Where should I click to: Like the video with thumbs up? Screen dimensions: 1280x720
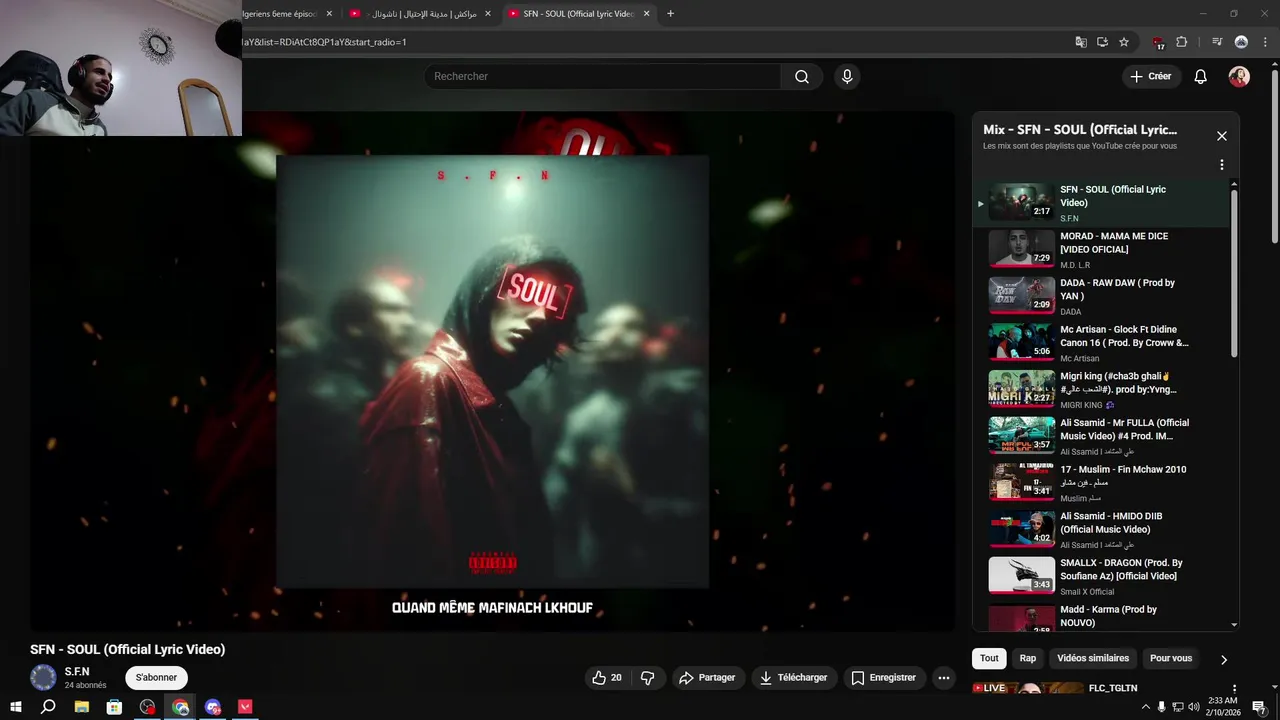[608, 678]
